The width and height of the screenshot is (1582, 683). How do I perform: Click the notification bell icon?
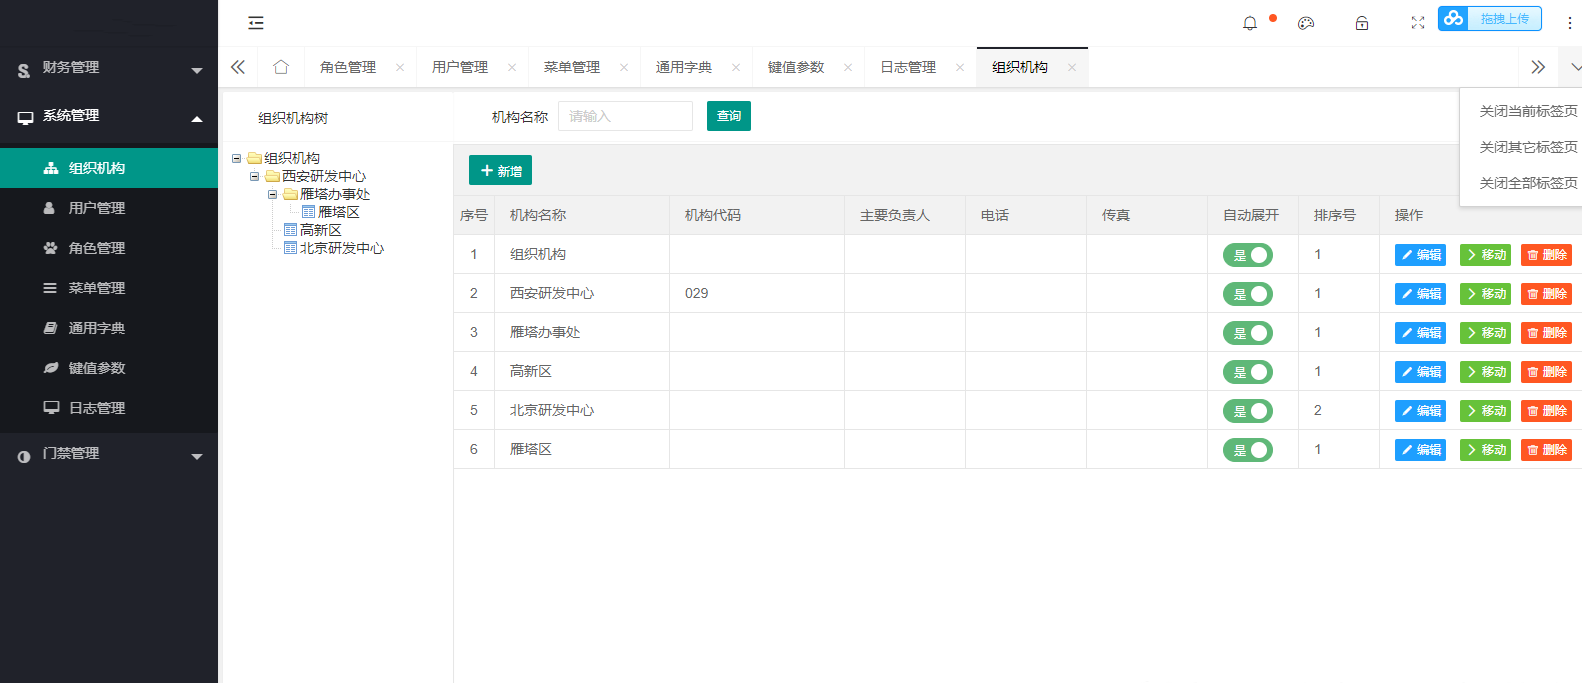(1250, 23)
